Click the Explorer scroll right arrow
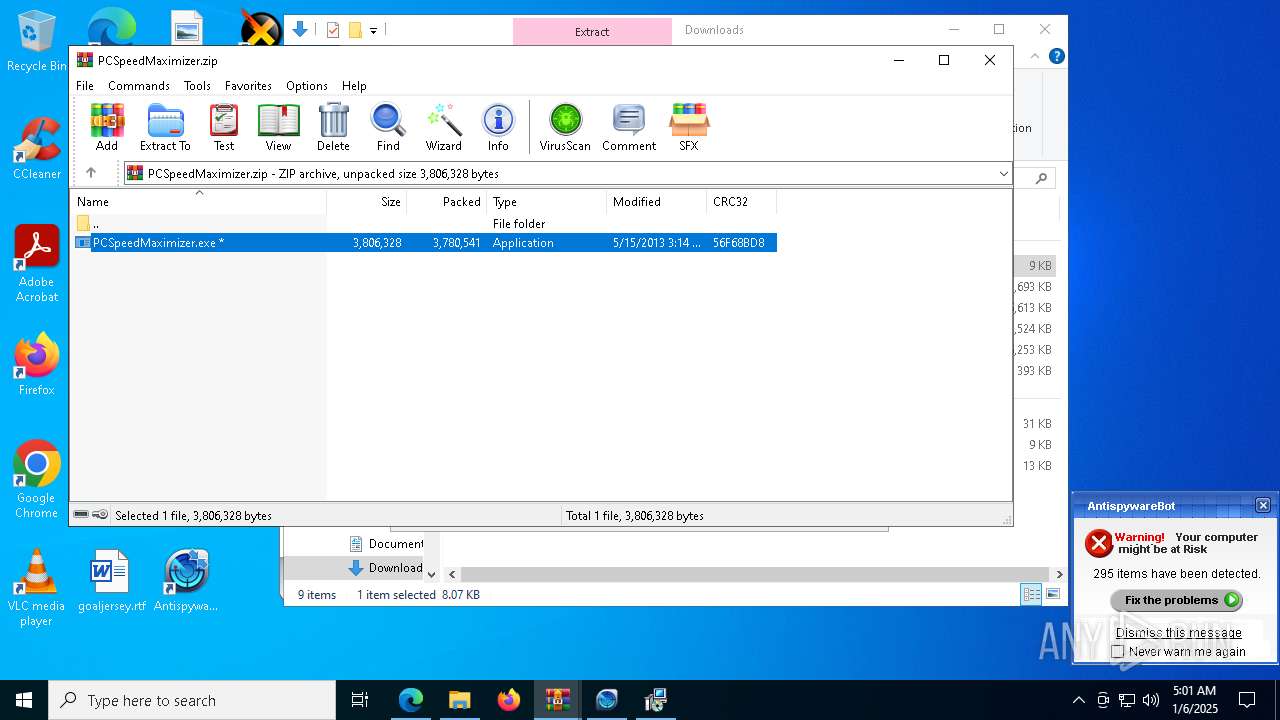 1059,574
